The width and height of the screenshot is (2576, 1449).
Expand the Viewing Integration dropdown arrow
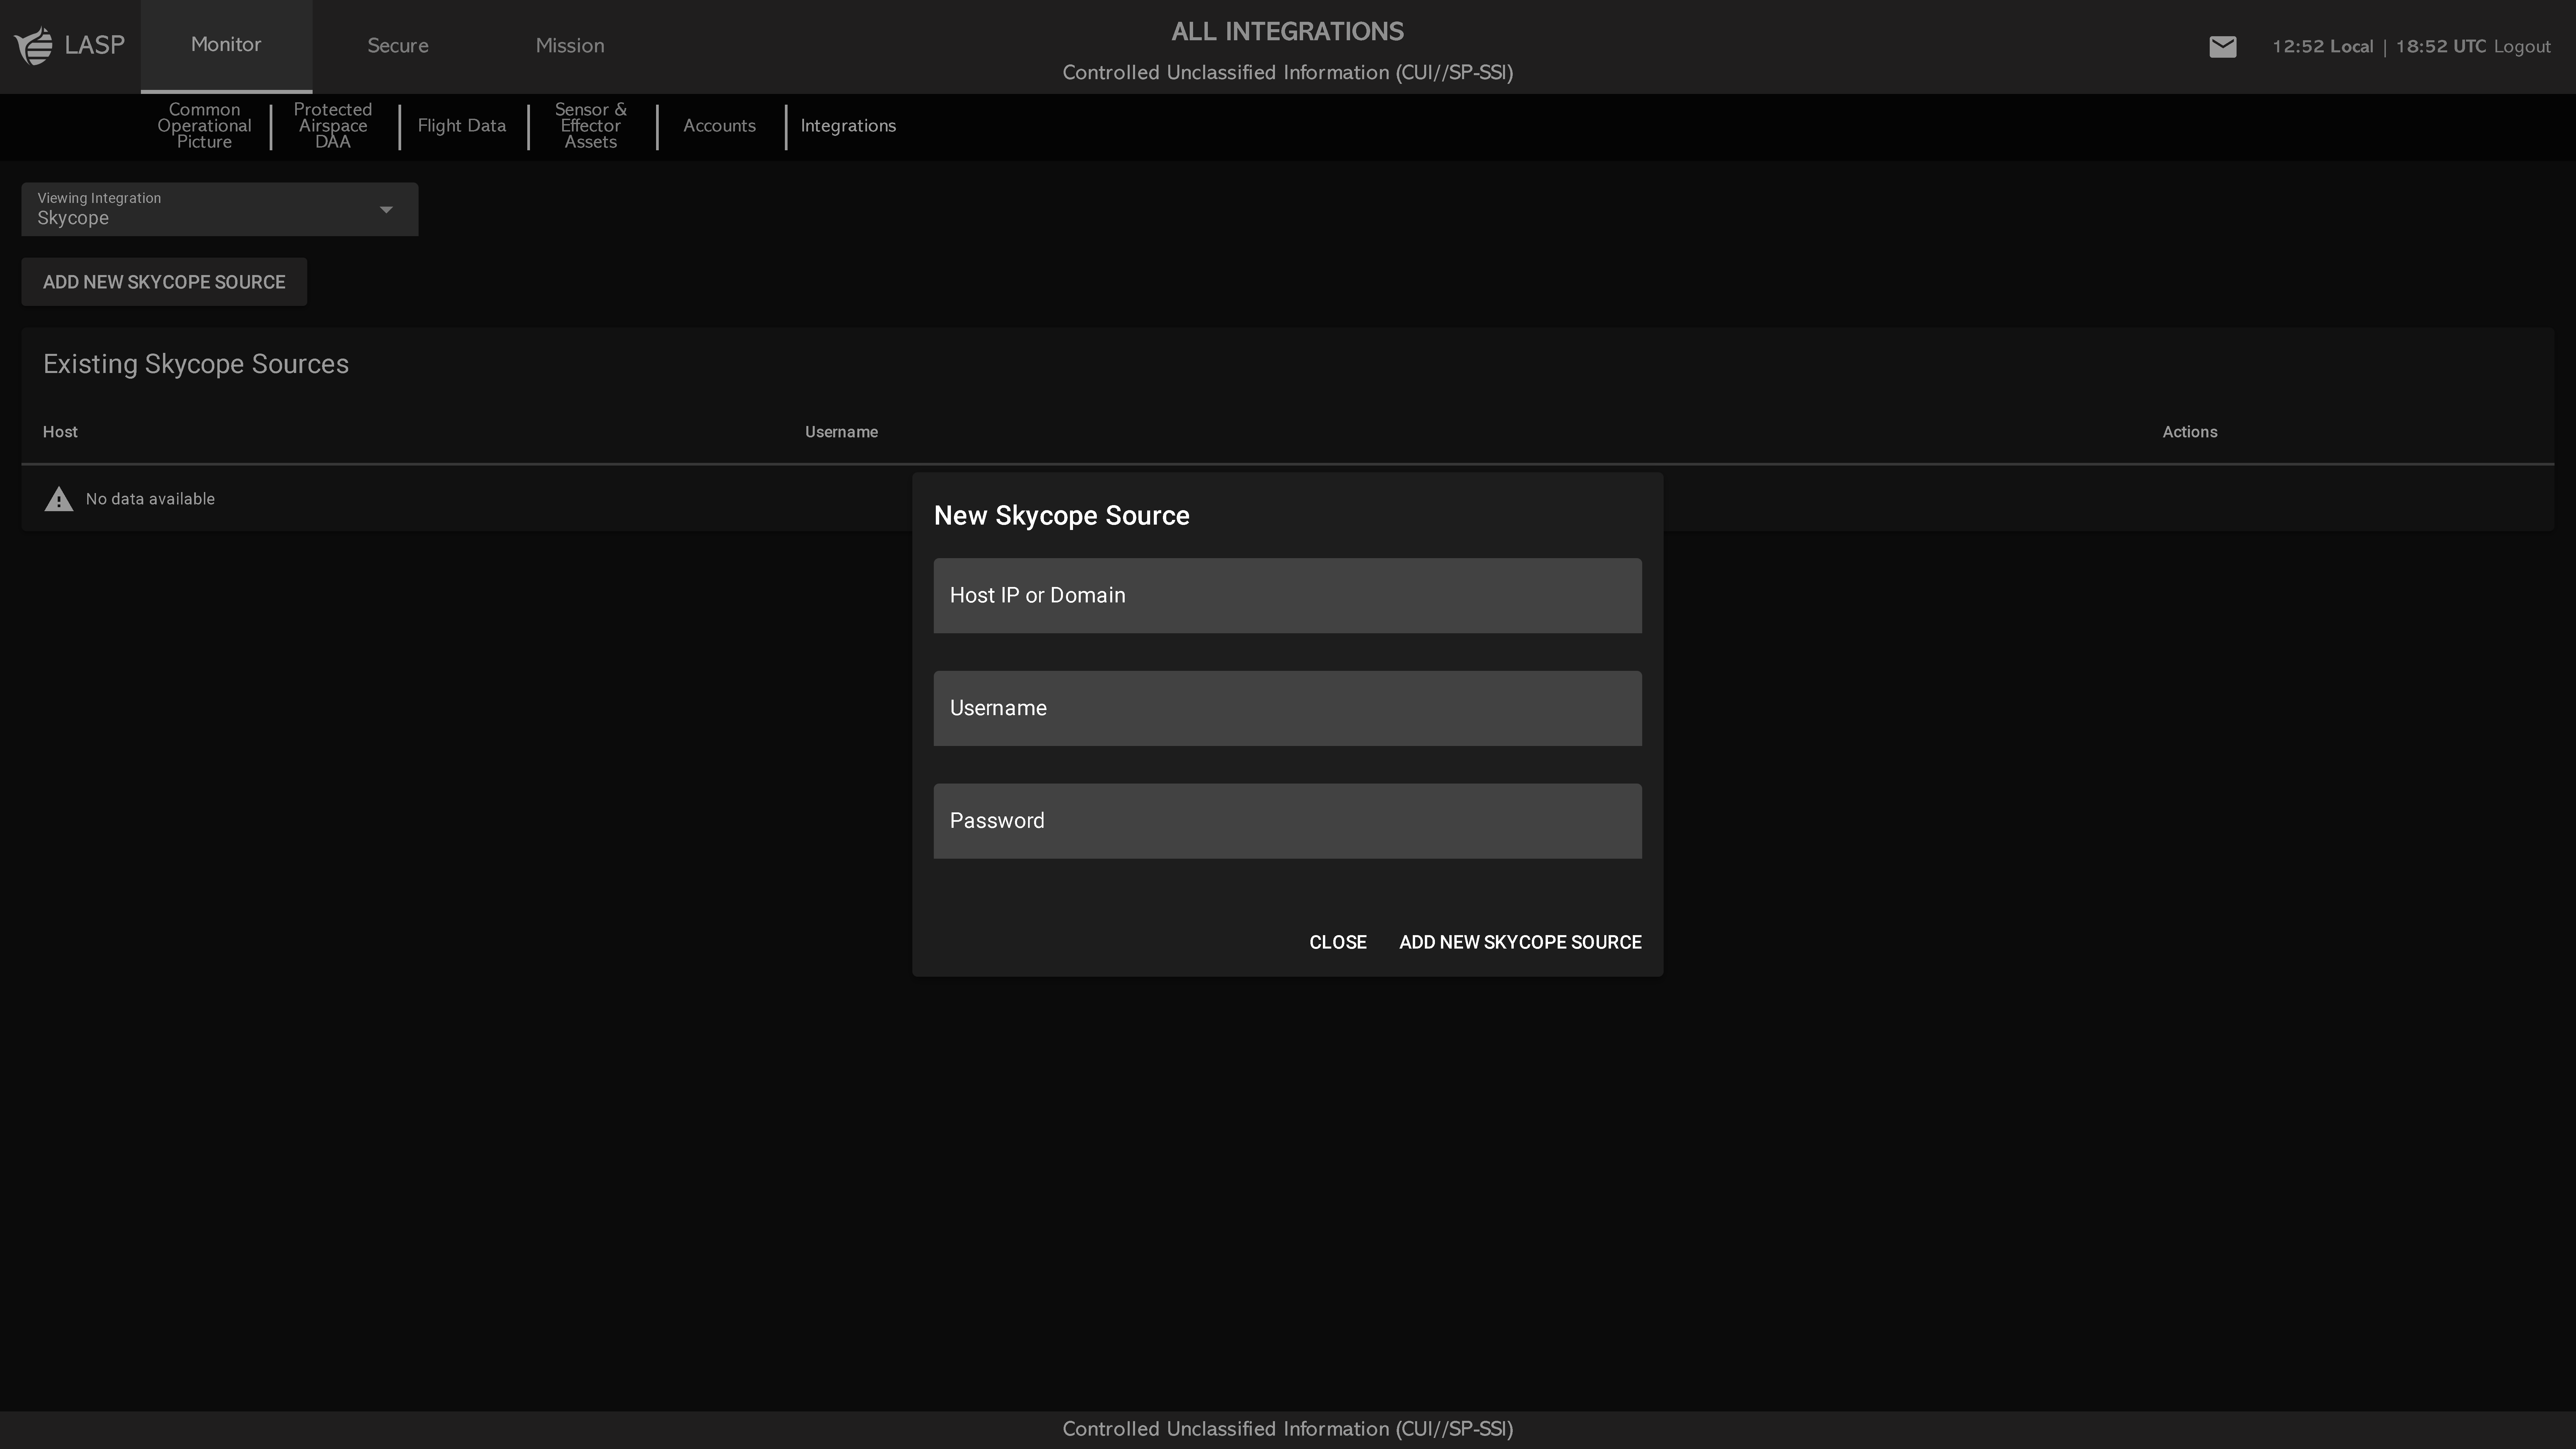click(386, 210)
